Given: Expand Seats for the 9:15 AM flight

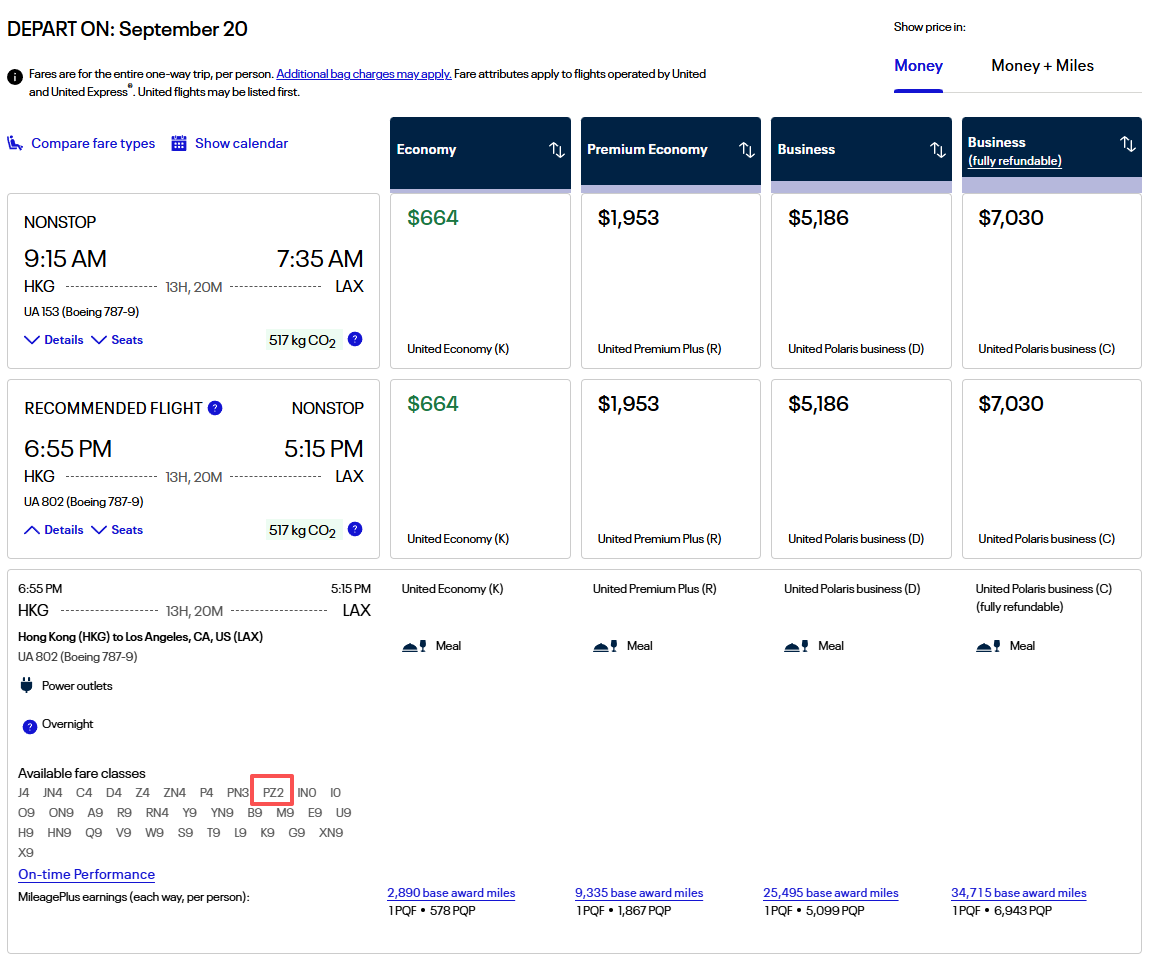Looking at the screenshot, I should pyautogui.click(x=117, y=340).
